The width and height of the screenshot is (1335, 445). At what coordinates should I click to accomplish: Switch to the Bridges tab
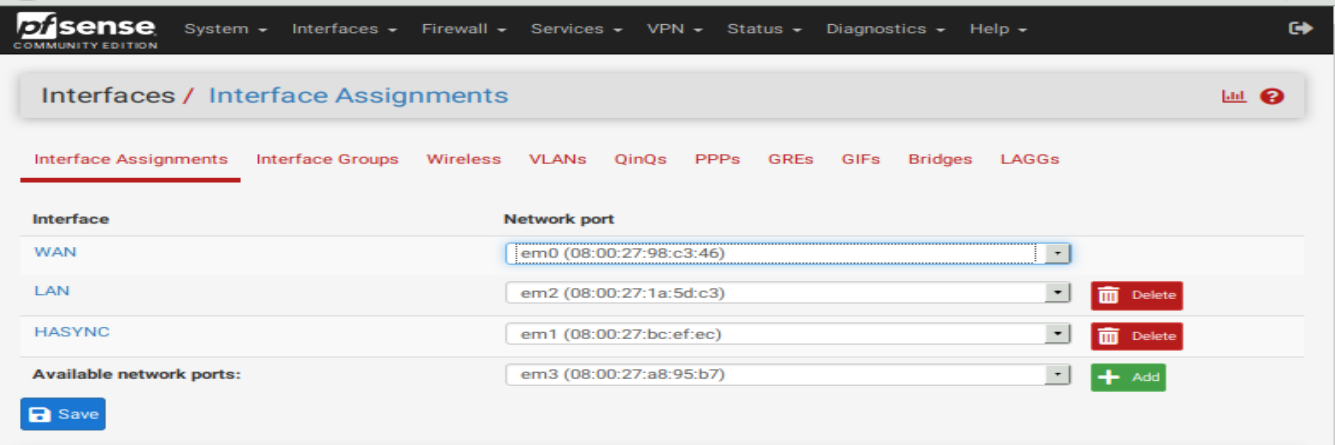[x=940, y=159]
